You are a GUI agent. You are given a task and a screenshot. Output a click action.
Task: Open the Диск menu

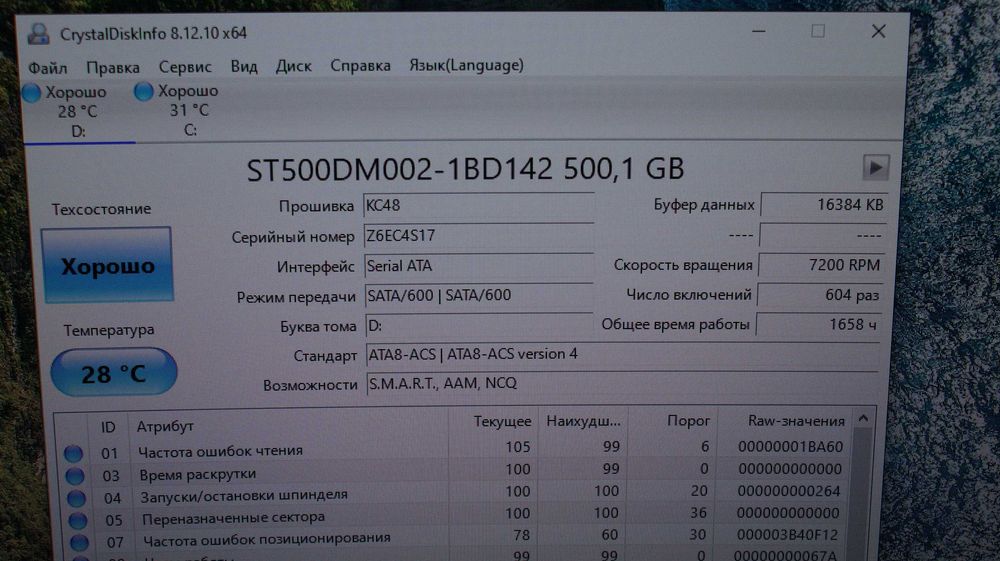293,66
